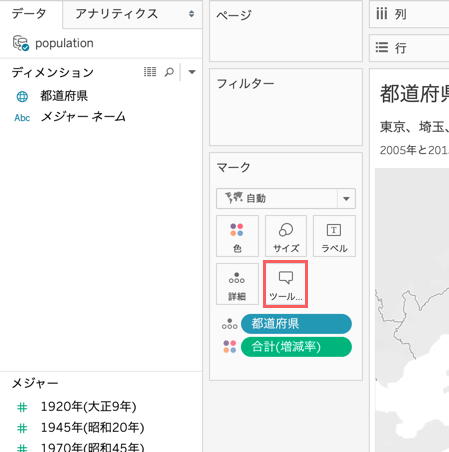Click the 東京、埼玉 subtitle text
Screen dimensions: 449x452
point(414,127)
